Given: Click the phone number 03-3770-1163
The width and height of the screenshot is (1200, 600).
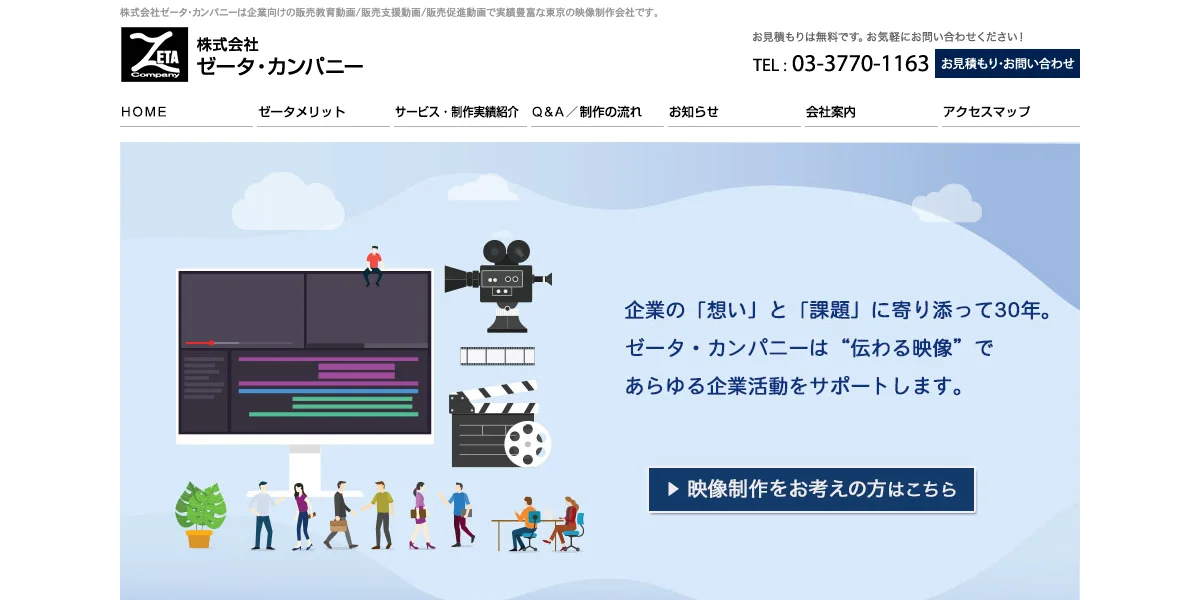Looking at the screenshot, I should 860,64.
